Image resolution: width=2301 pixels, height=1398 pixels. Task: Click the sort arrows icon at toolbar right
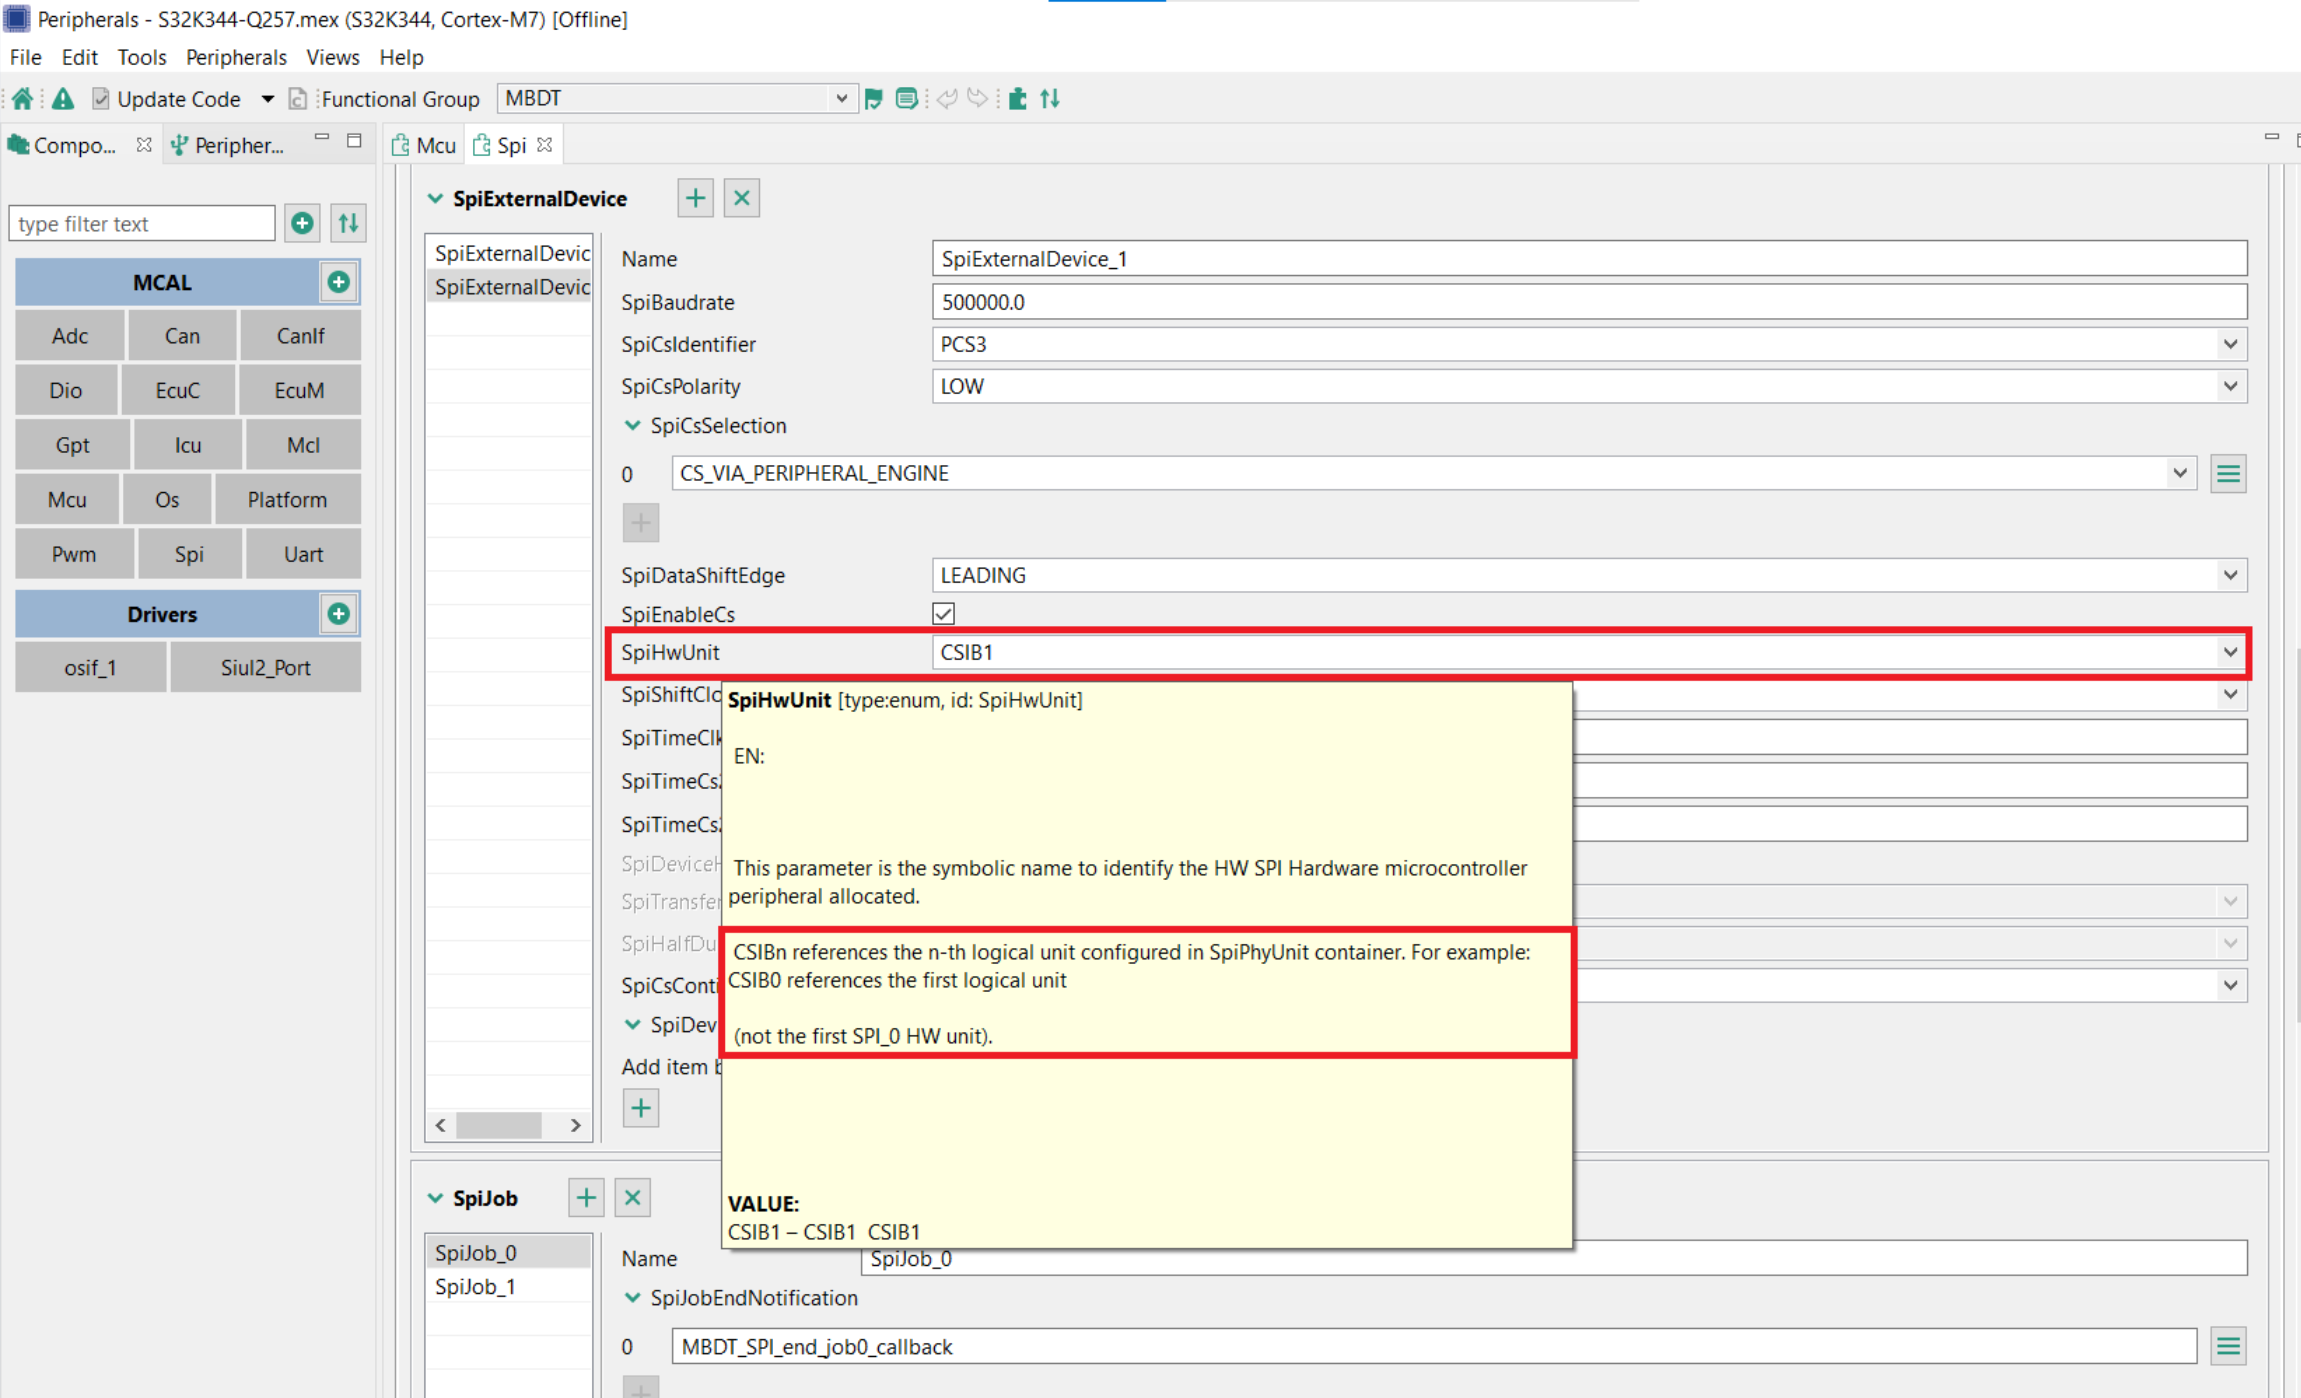click(x=1050, y=98)
